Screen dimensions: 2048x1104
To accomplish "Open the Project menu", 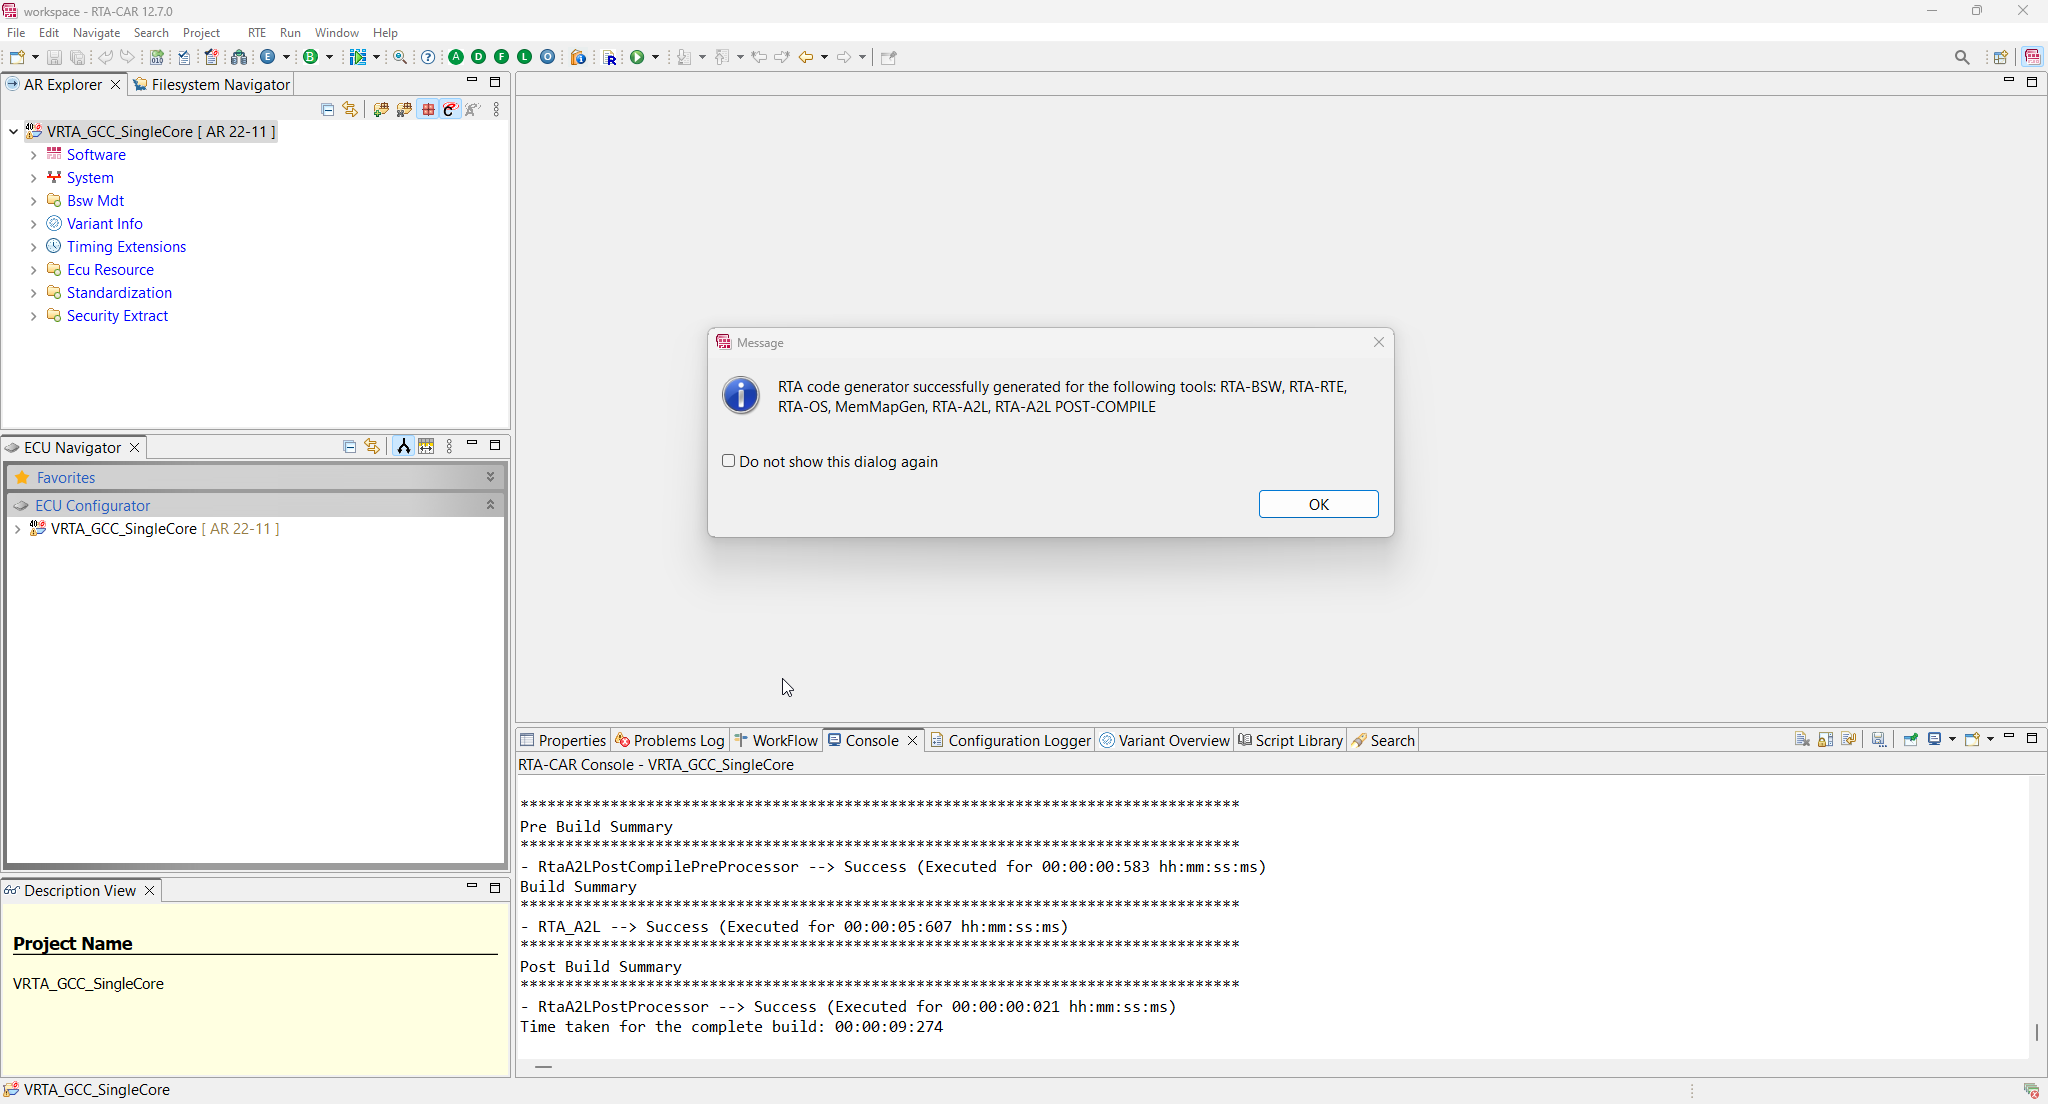I will coord(201,33).
